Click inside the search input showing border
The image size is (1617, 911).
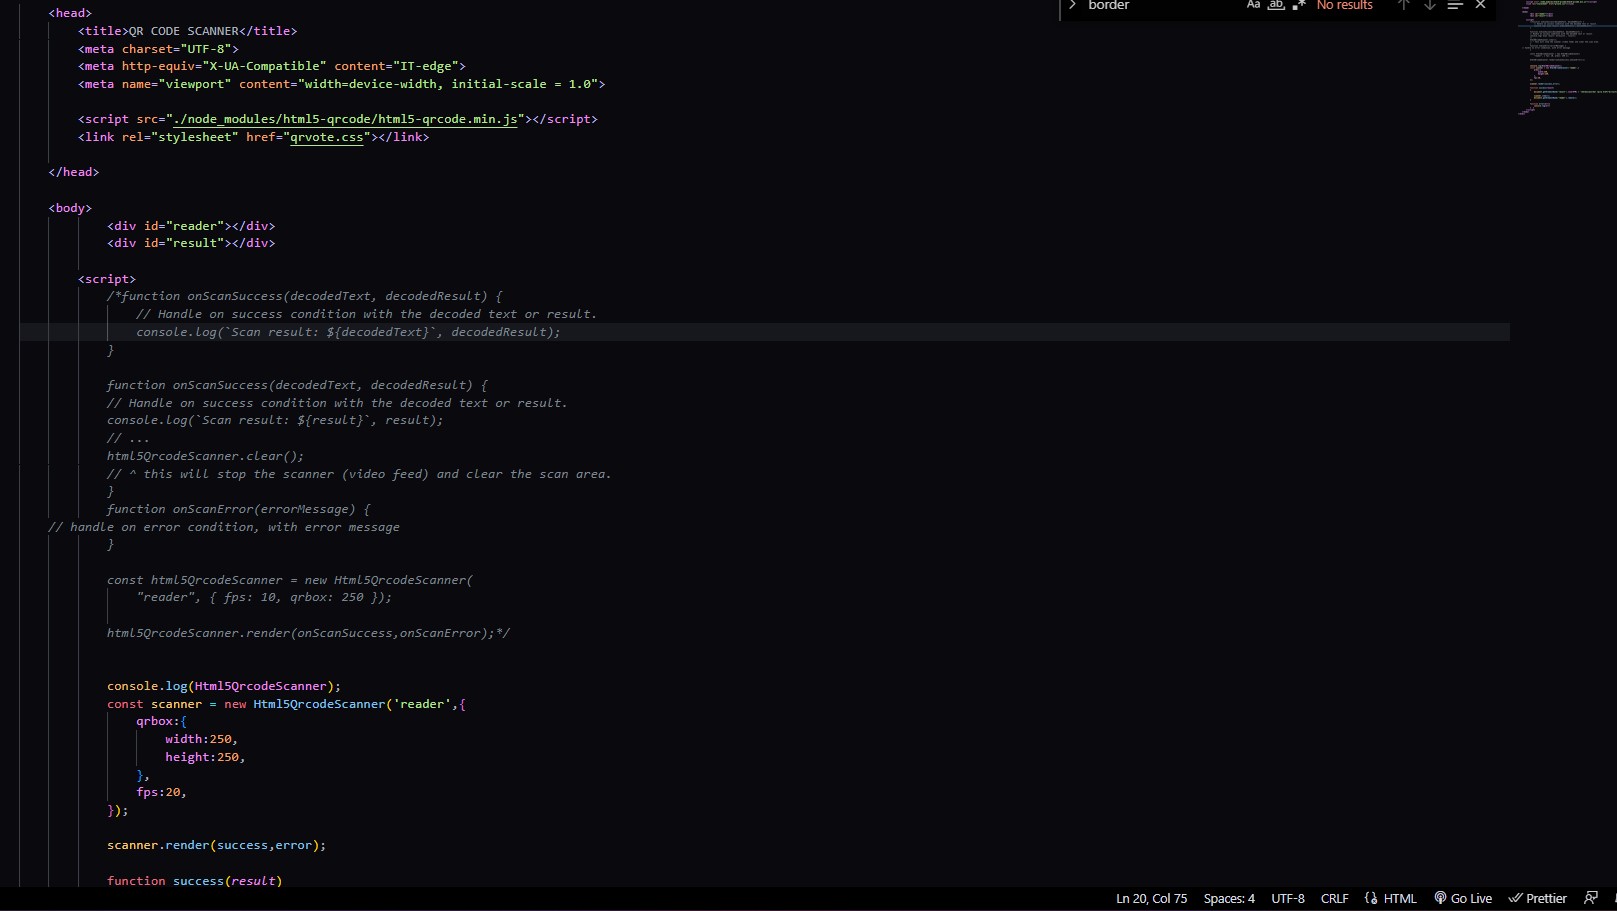pyautogui.click(x=1140, y=6)
